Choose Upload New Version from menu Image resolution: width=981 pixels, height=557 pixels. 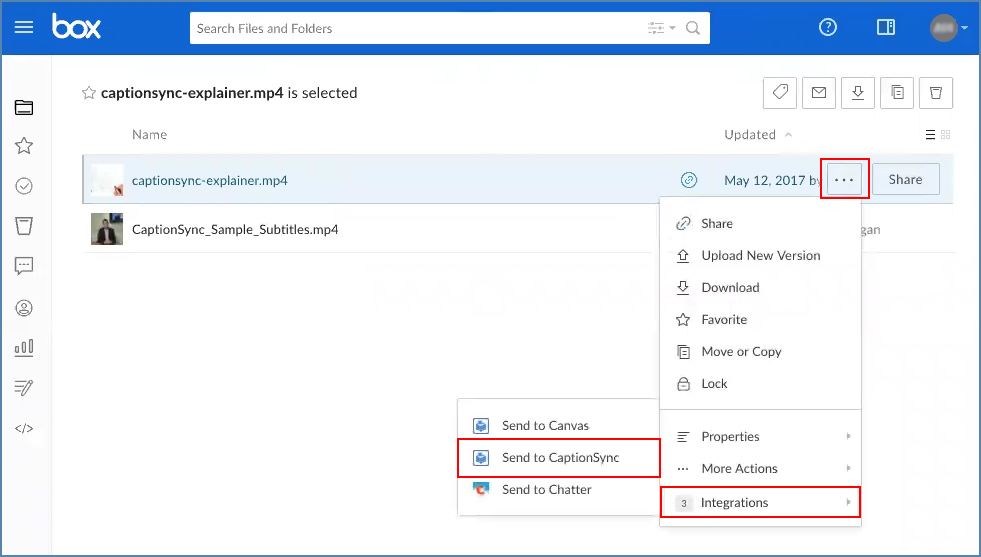(x=760, y=255)
